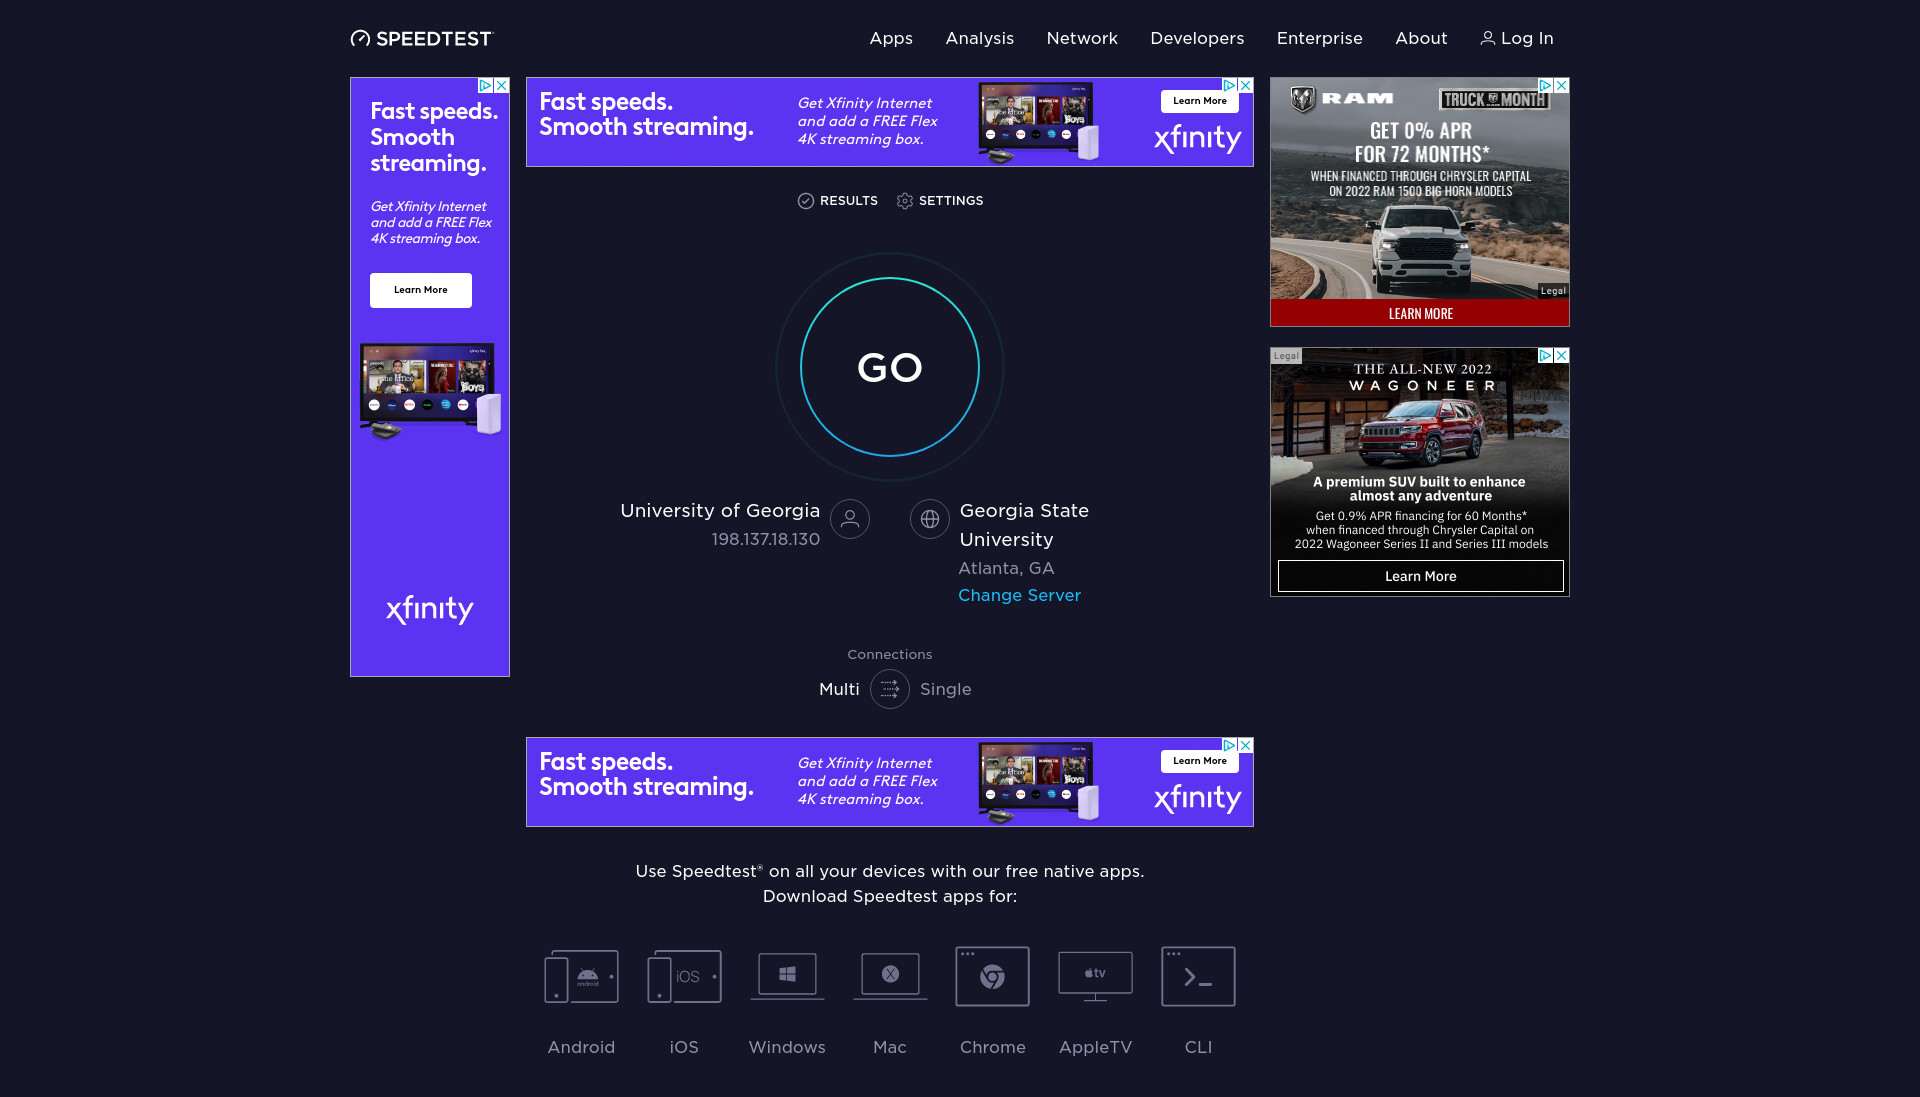The height and width of the screenshot is (1097, 1920).
Task: Click the TV image in left Xfinity ad
Action: click(430, 391)
